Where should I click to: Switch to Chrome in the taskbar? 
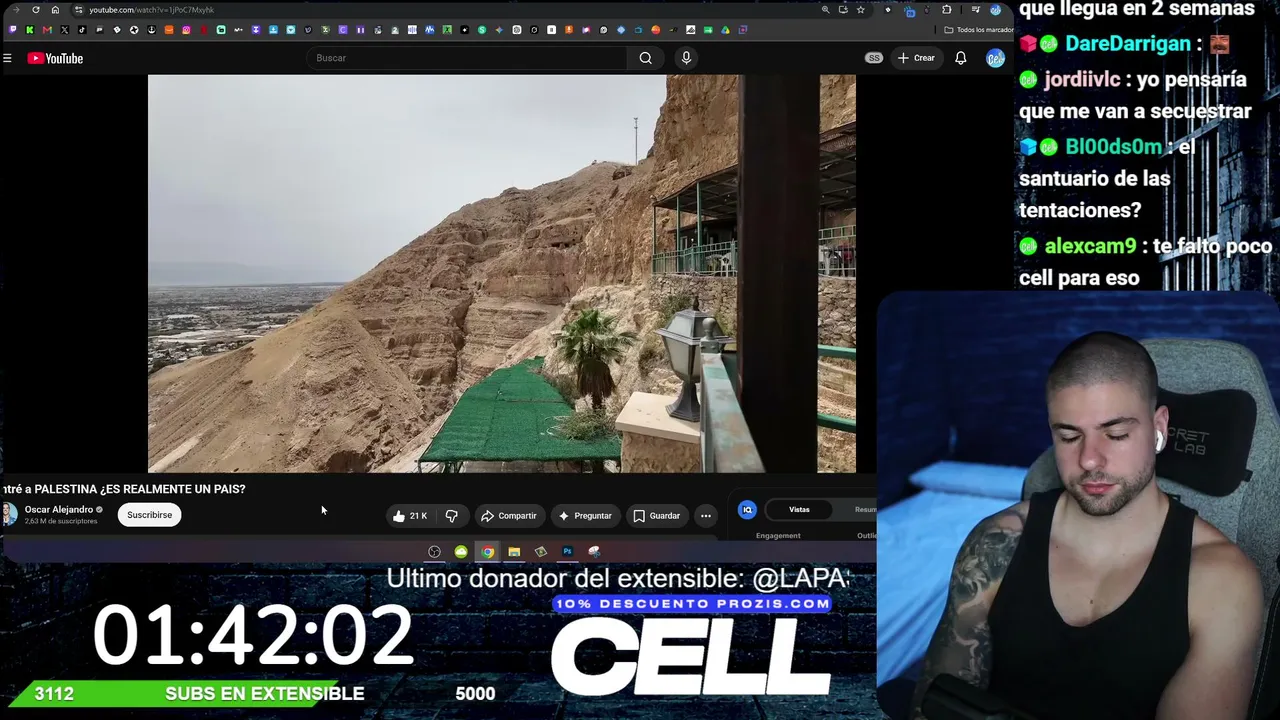pyautogui.click(x=487, y=552)
